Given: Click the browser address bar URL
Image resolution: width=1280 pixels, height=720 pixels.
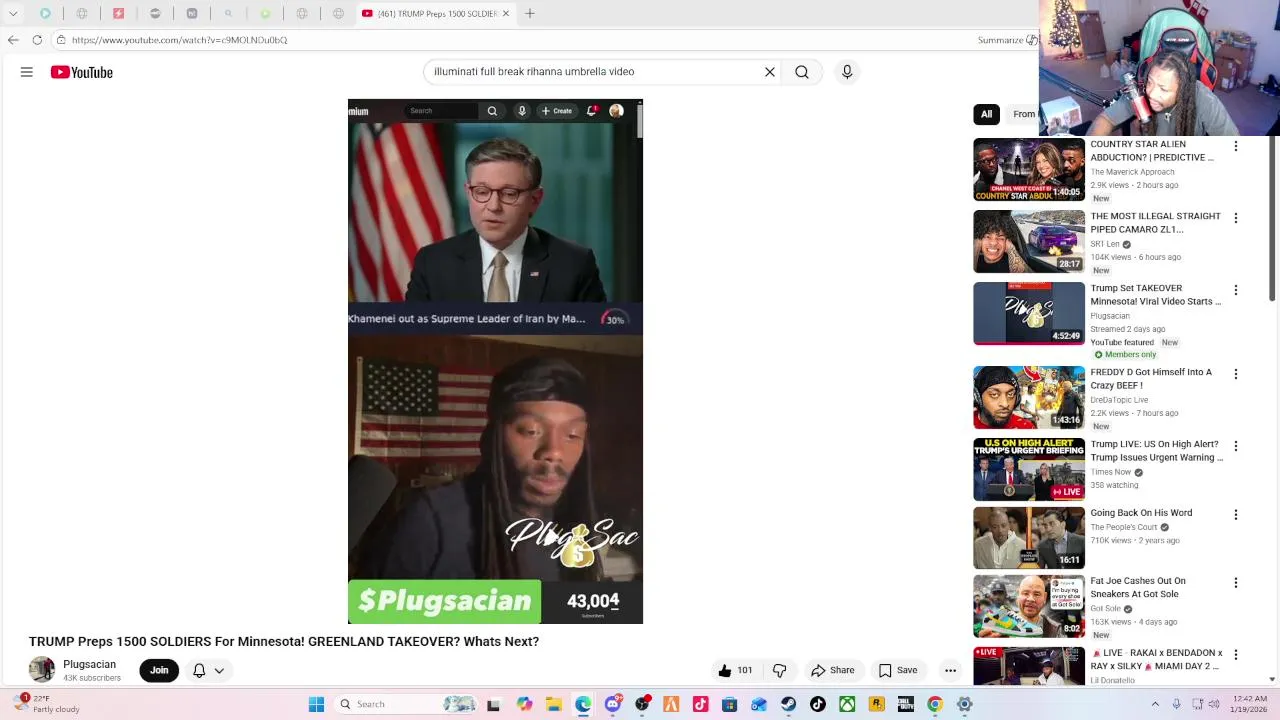Looking at the screenshot, I should click(180, 40).
